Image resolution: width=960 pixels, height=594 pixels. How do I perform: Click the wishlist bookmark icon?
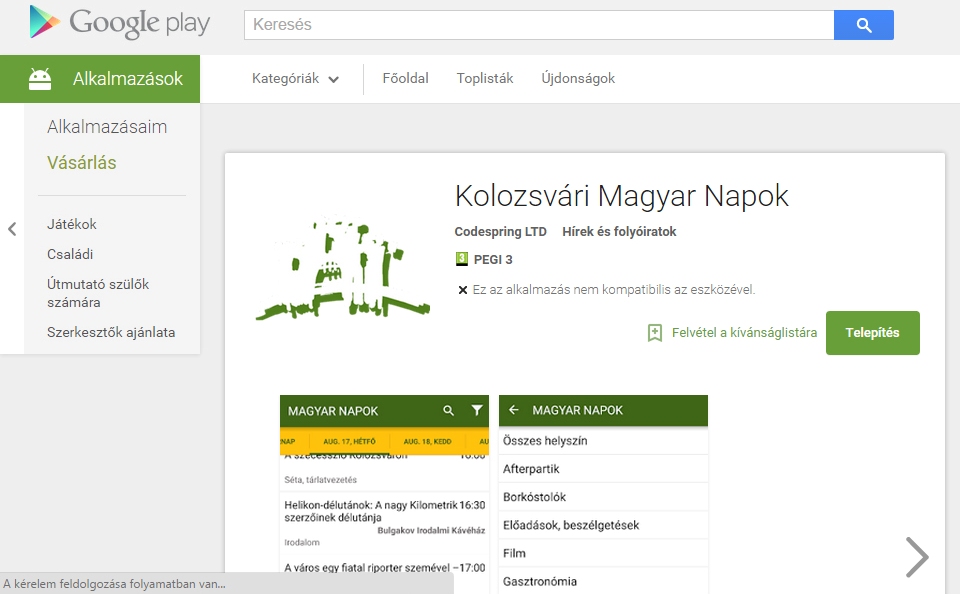654,333
